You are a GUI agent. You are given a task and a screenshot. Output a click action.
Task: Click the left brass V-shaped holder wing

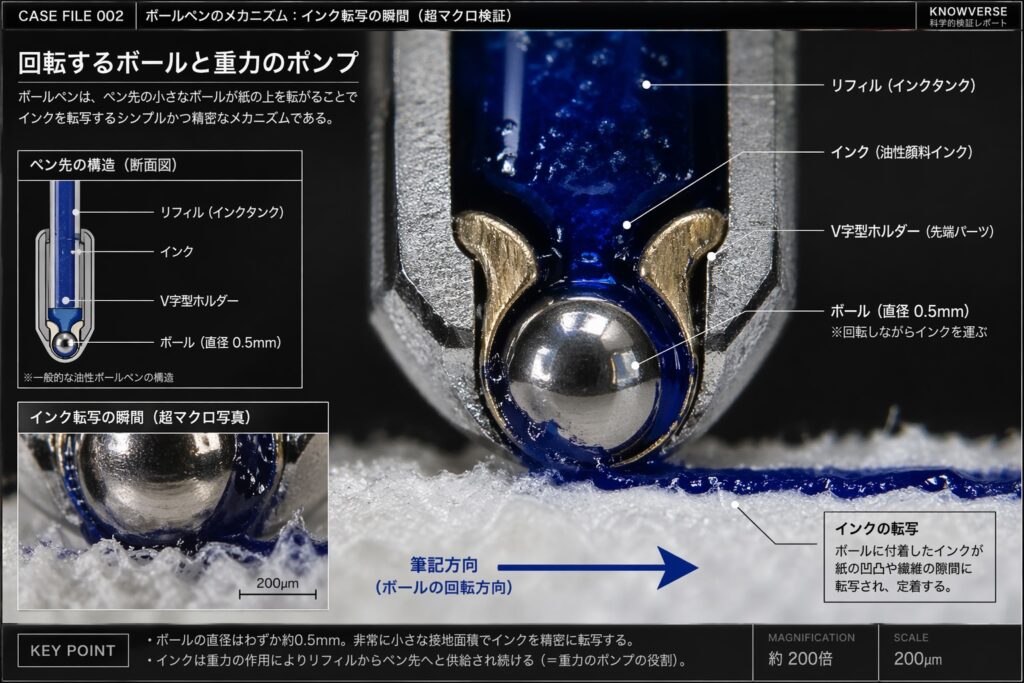(500, 260)
